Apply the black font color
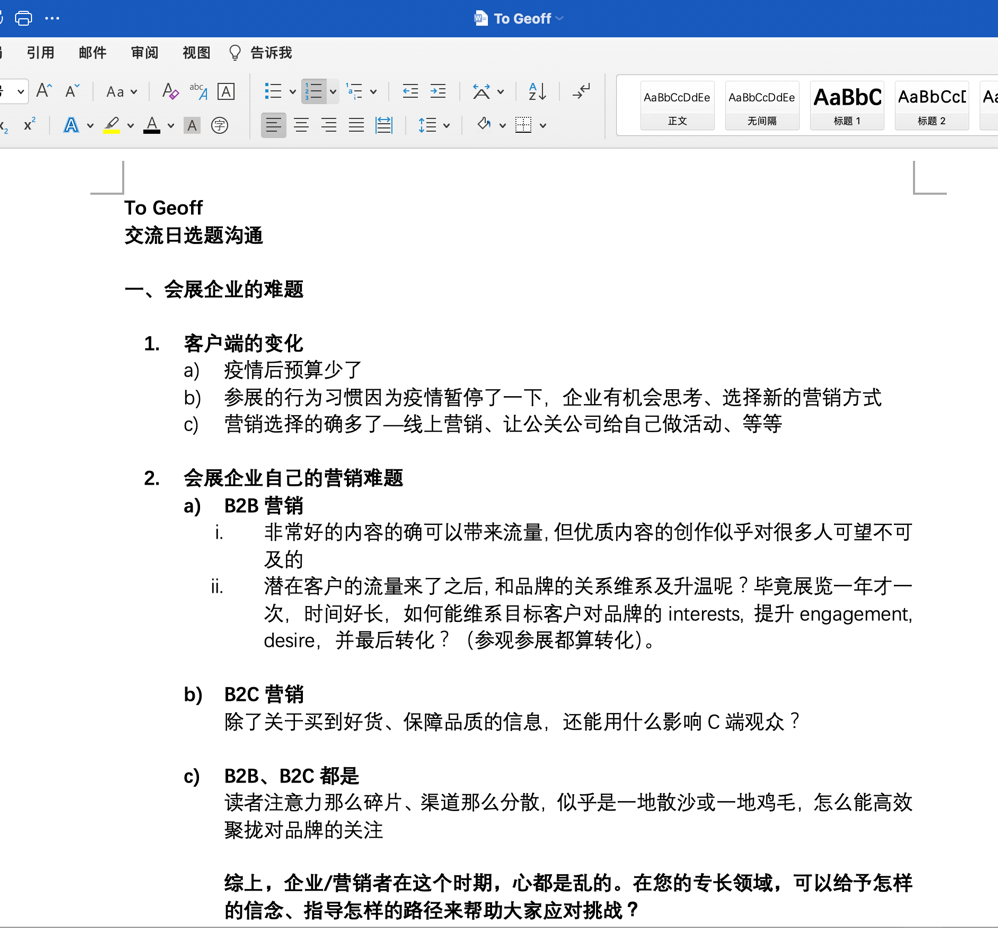Screen dimensions: 998x928 point(151,125)
